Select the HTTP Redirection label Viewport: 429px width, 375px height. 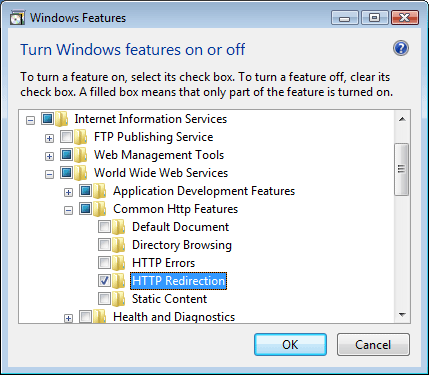(178, 281)
